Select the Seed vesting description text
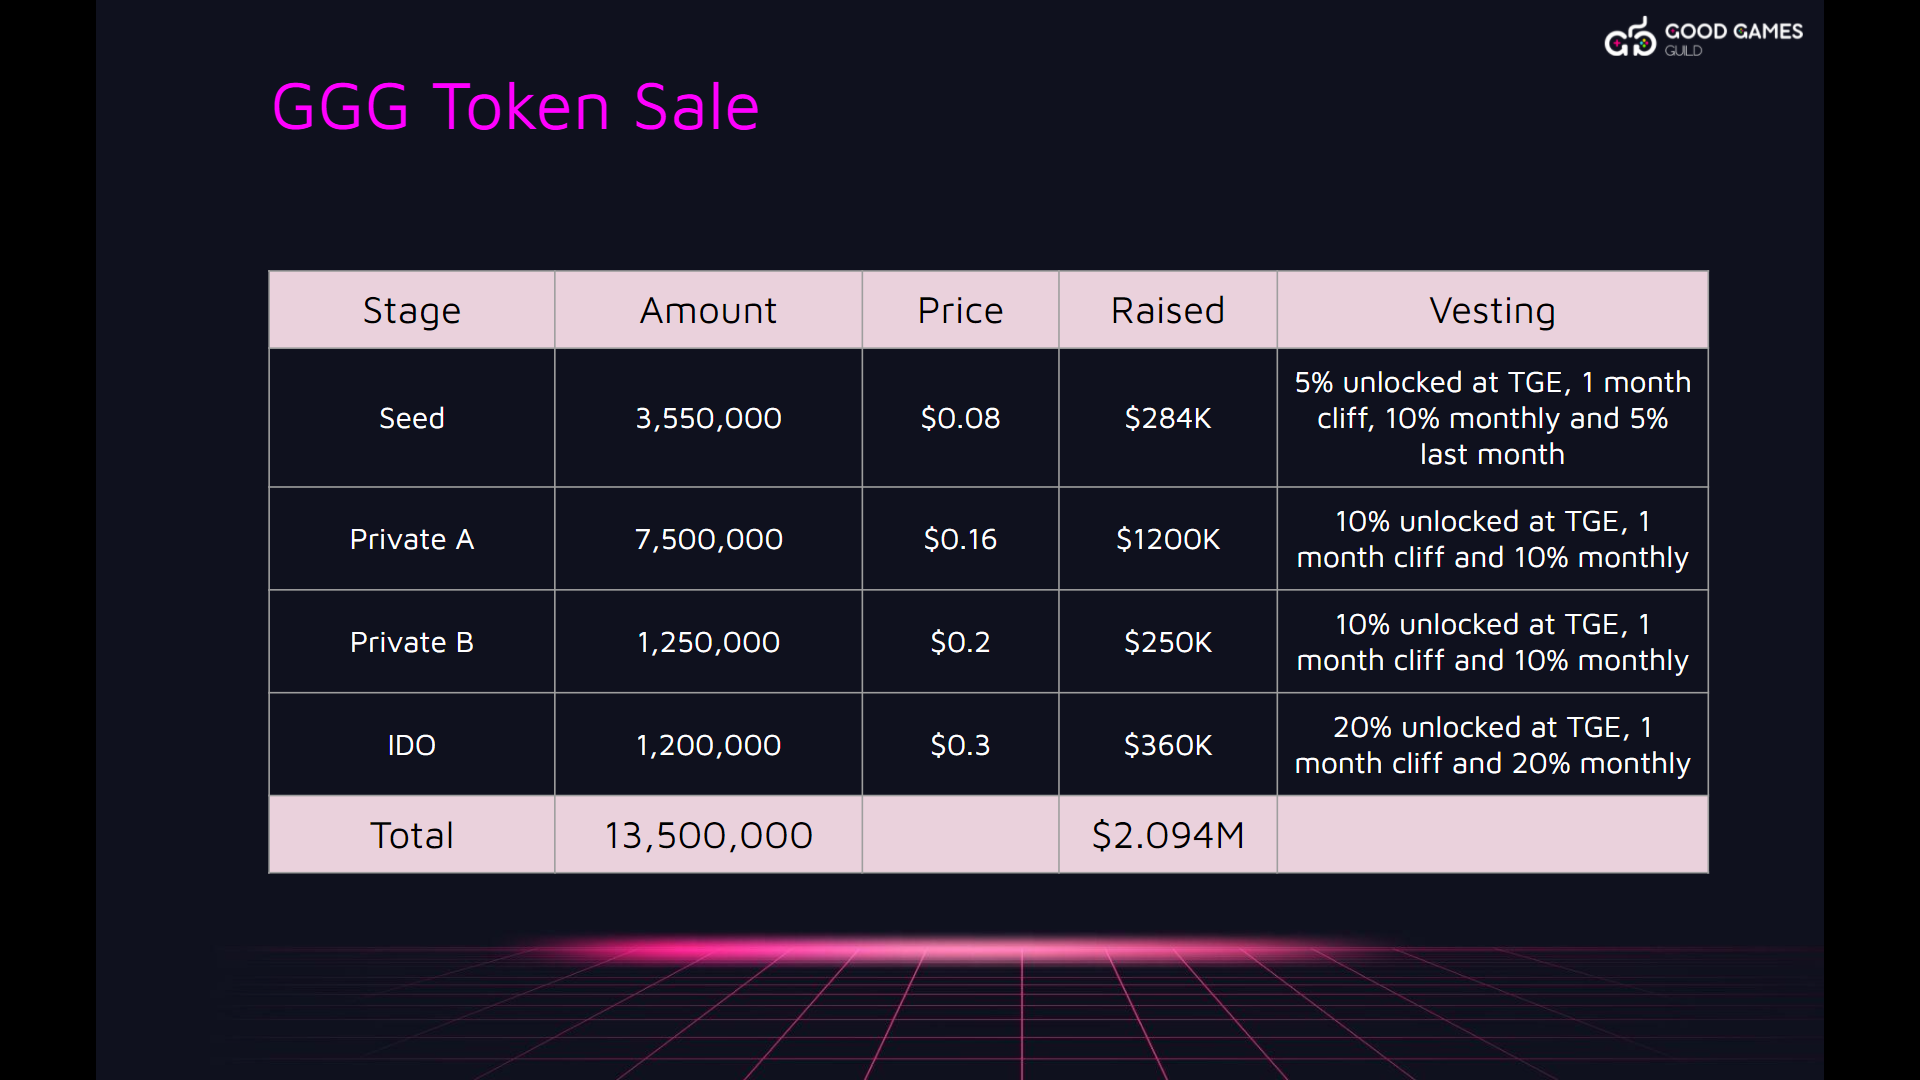This screenshot has width=1920, height=1080. [1492, 418]
